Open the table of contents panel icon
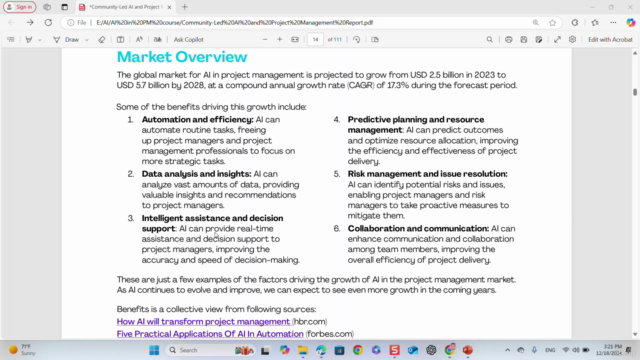Screen dimensions: 640x360 click(11, 40)
